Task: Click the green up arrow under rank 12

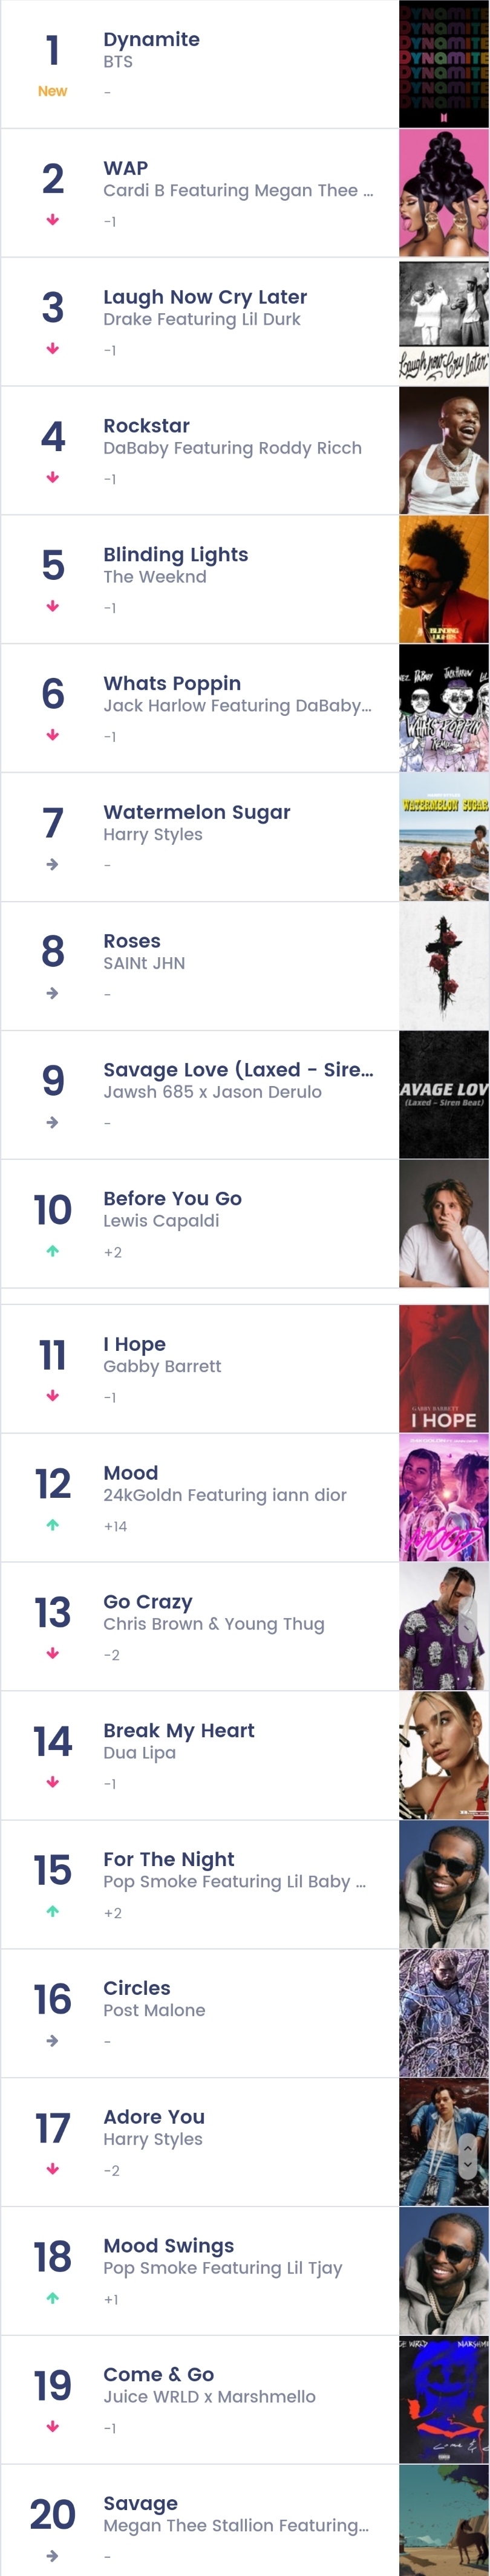Action: click(52, 1525)
